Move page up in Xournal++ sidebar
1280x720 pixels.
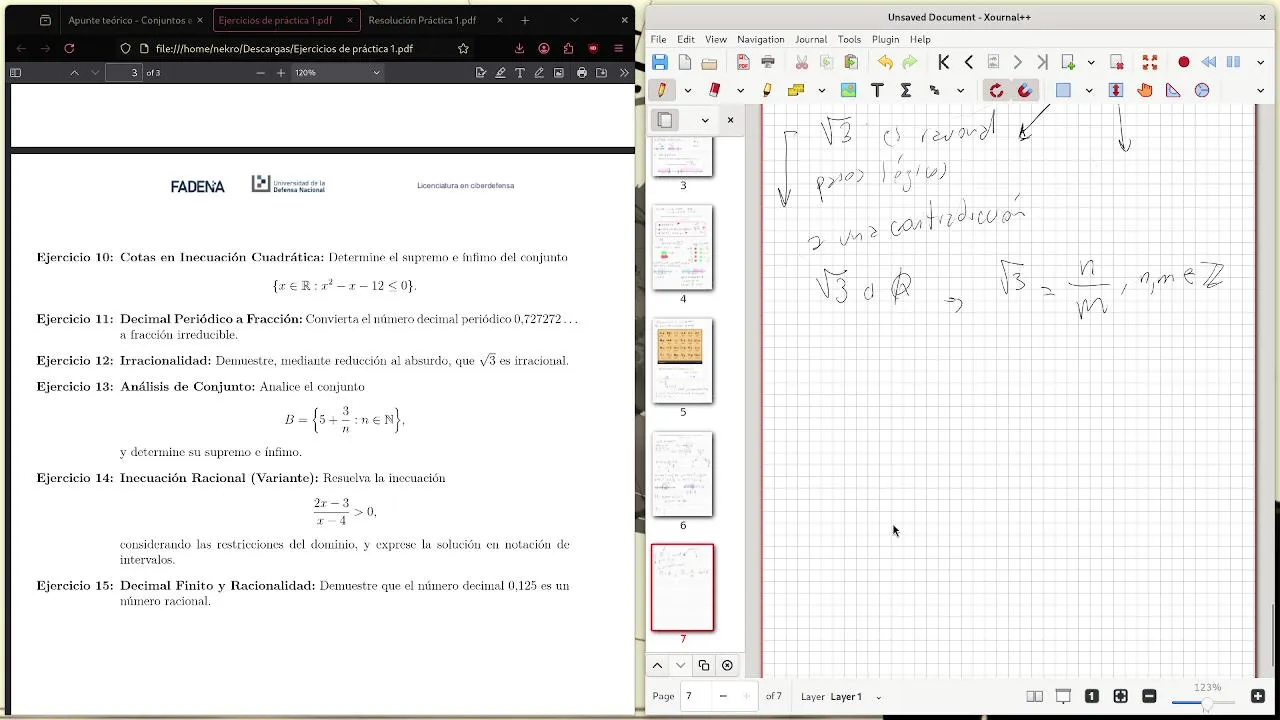tap(657, 665)
